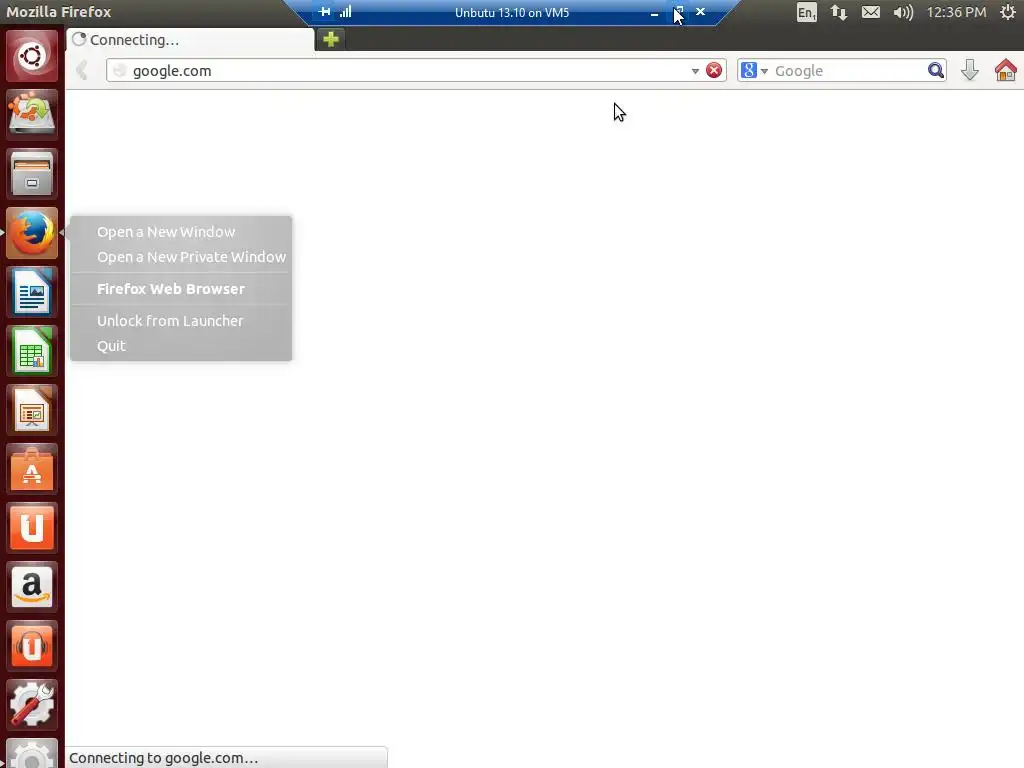This screenshot has width=1024, height=768.
Task: Open a new tab with green plus
Action: pos(331,39)
